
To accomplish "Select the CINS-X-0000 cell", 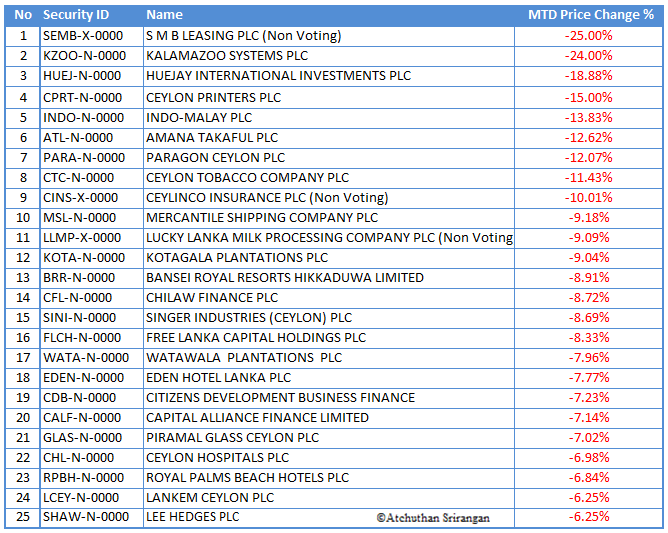I will (x=81, y=198).
